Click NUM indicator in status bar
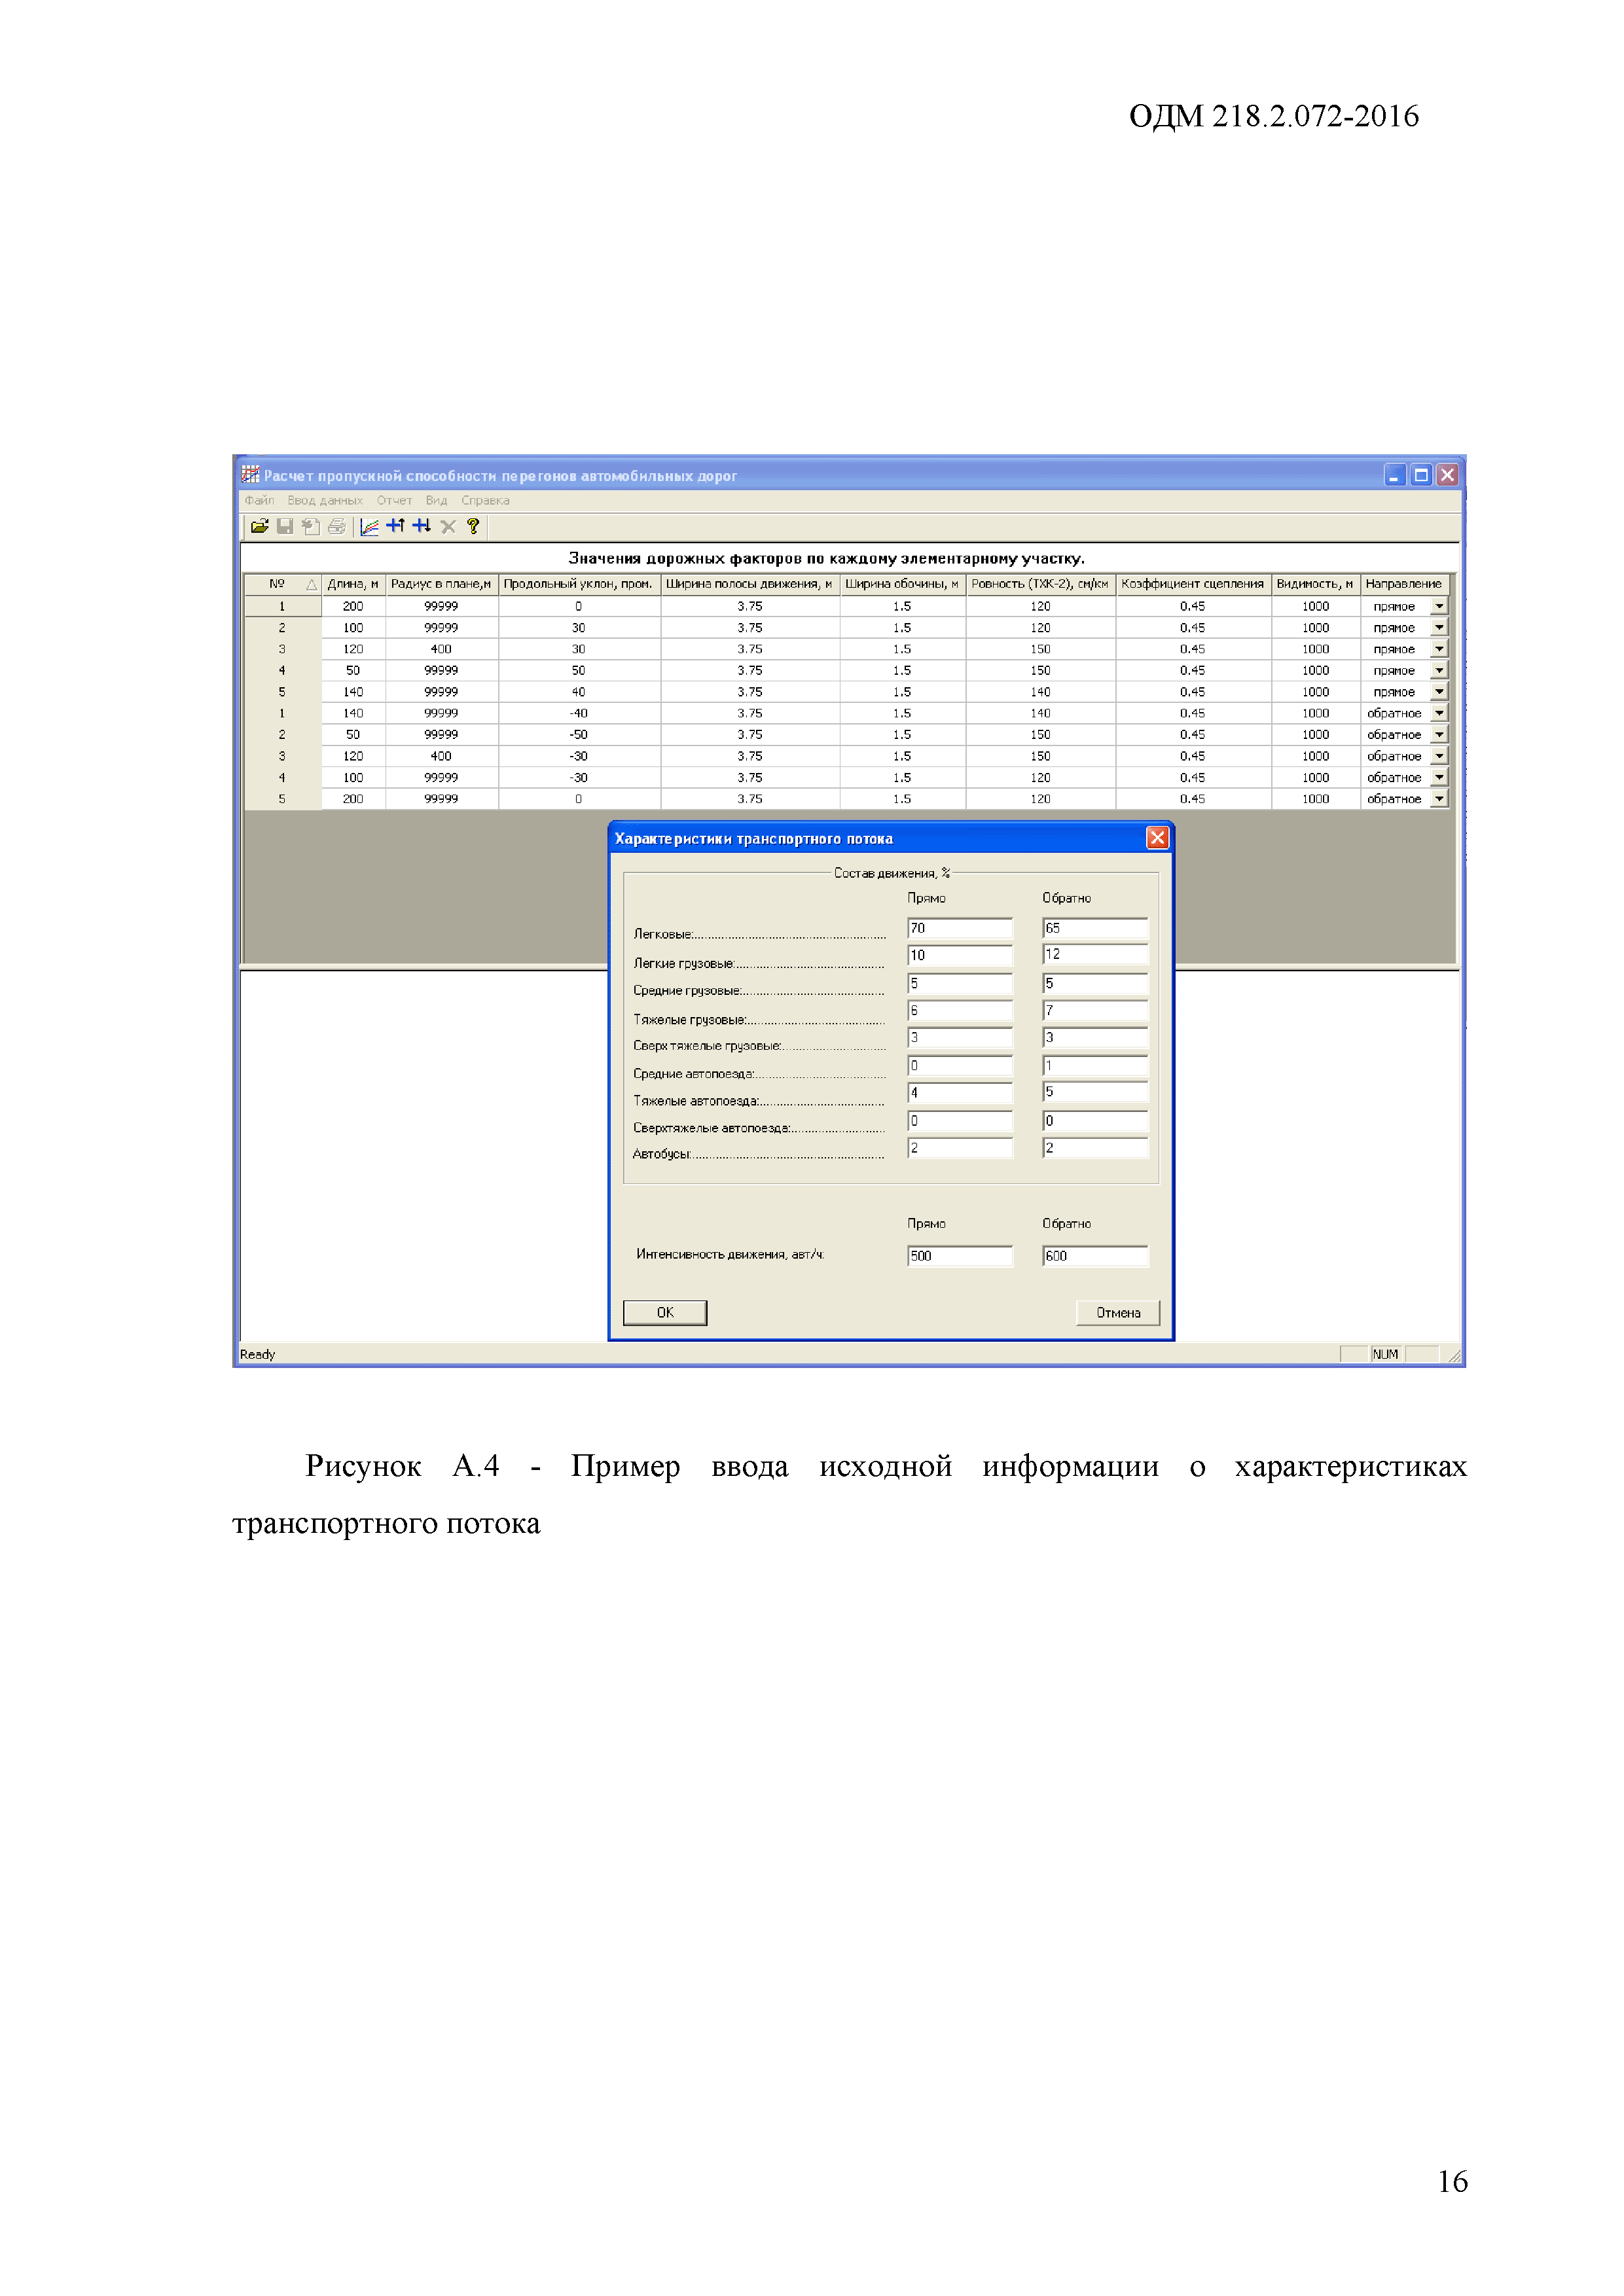1624x2296 pixels. [x=1385, y=1355]
